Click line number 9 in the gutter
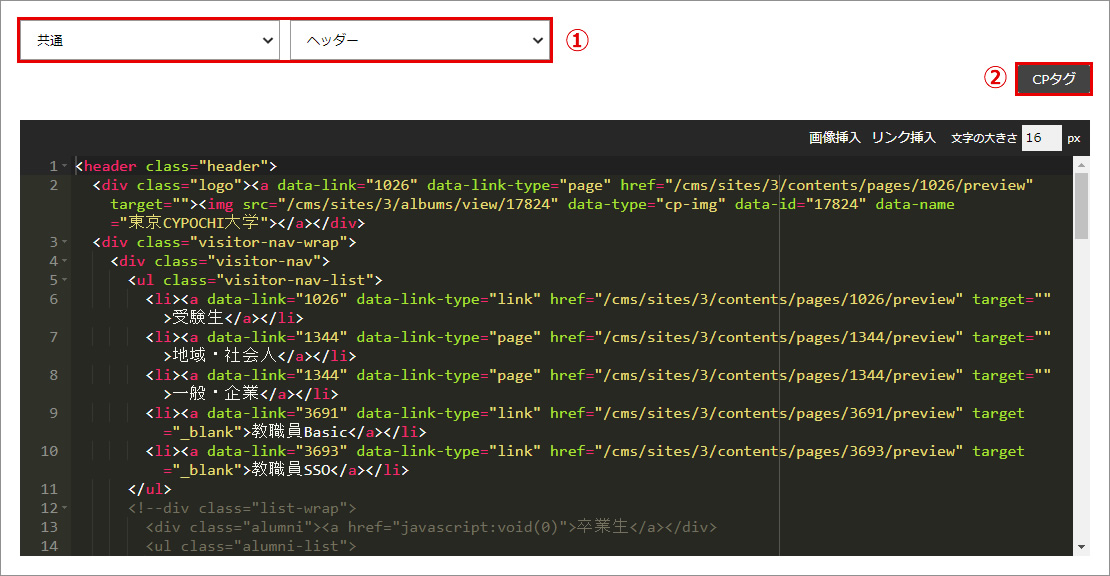This screenshot has height=576, width=1110. point(54,413)
